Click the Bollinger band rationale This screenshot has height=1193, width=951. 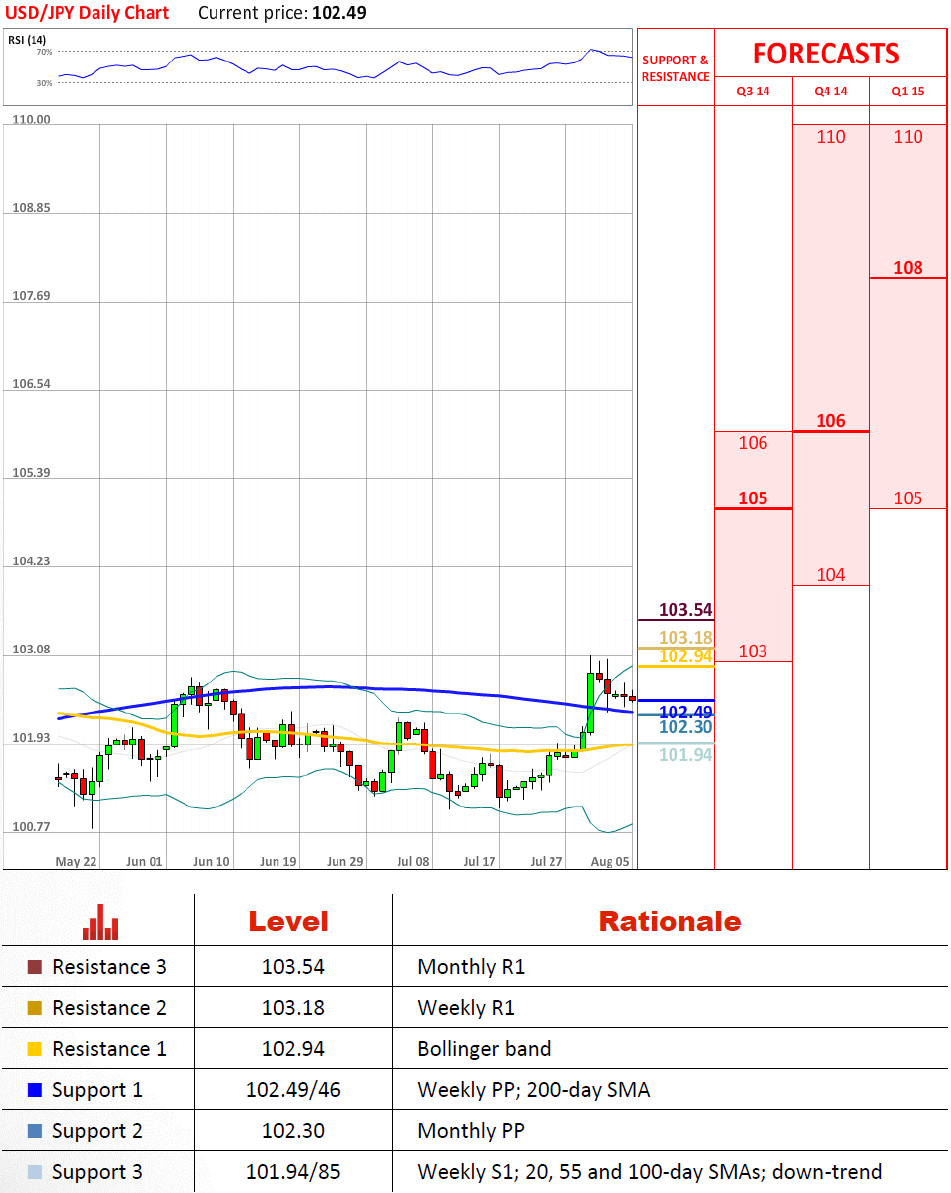coord(484,1049)
